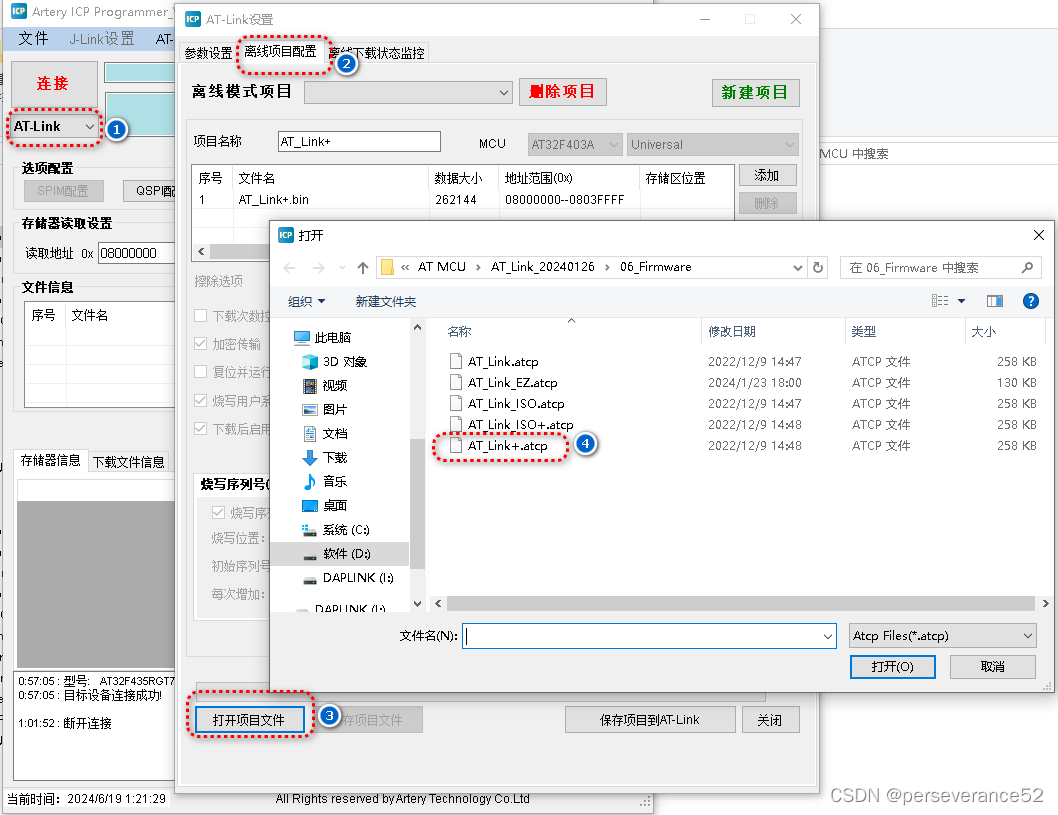Toggle the preview pane icon
The image size is (1058, 815).
[995, 301]
